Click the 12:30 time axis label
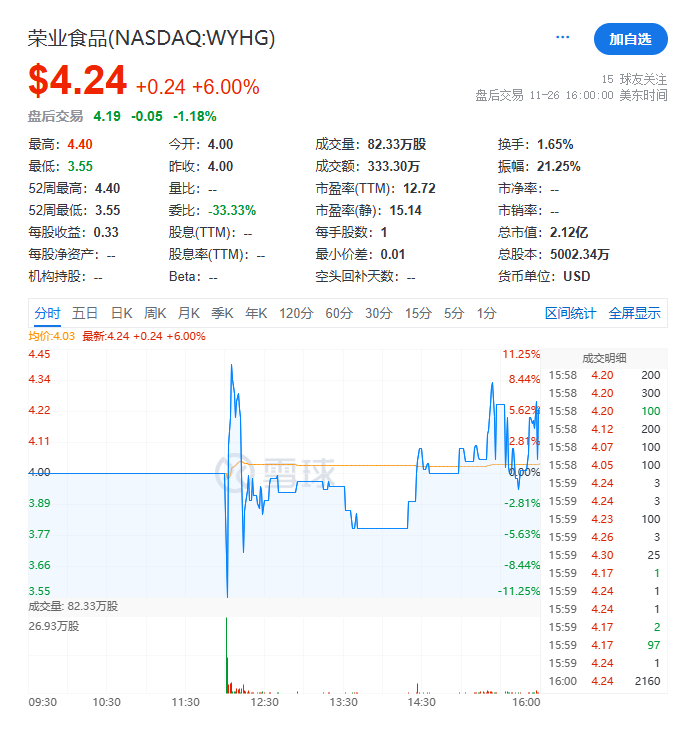Screen dimensions: 698x729 coord(265,702)
